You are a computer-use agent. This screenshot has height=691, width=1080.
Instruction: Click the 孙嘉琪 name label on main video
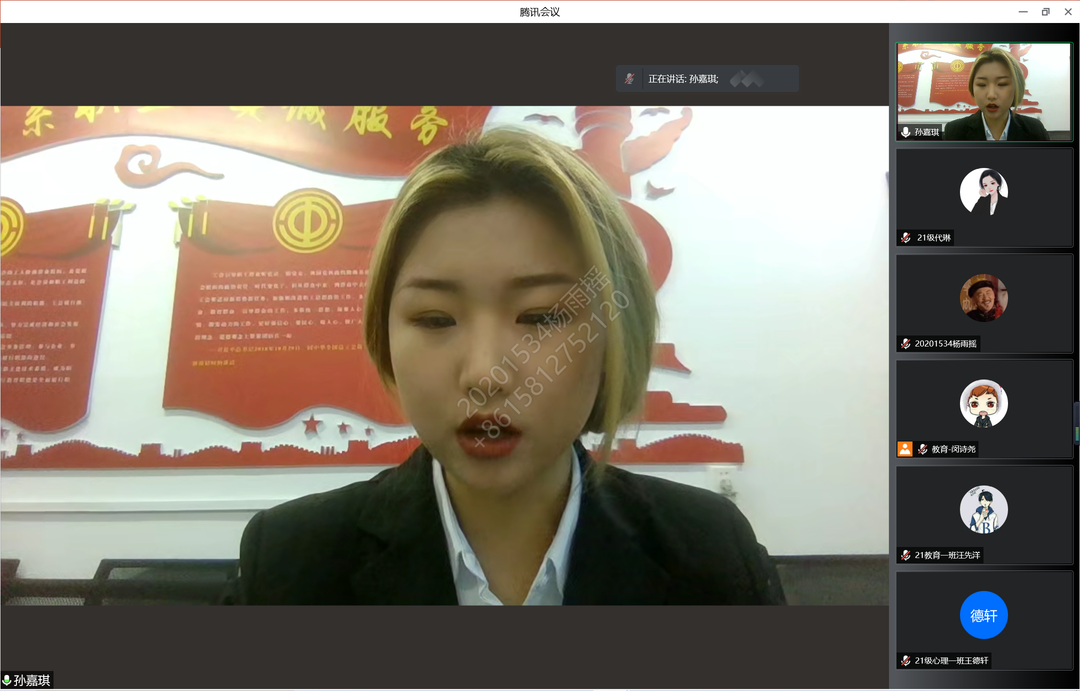32,681
